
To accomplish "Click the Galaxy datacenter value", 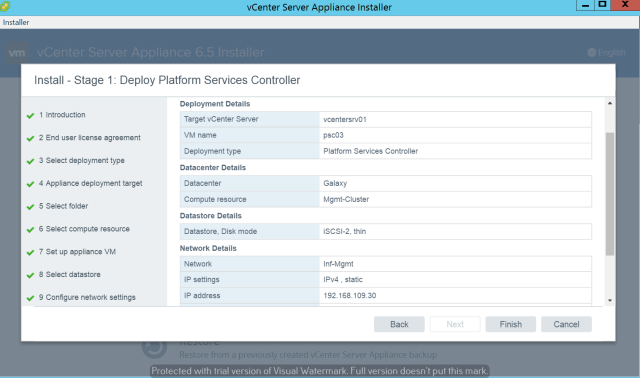I will pos(335,183).
